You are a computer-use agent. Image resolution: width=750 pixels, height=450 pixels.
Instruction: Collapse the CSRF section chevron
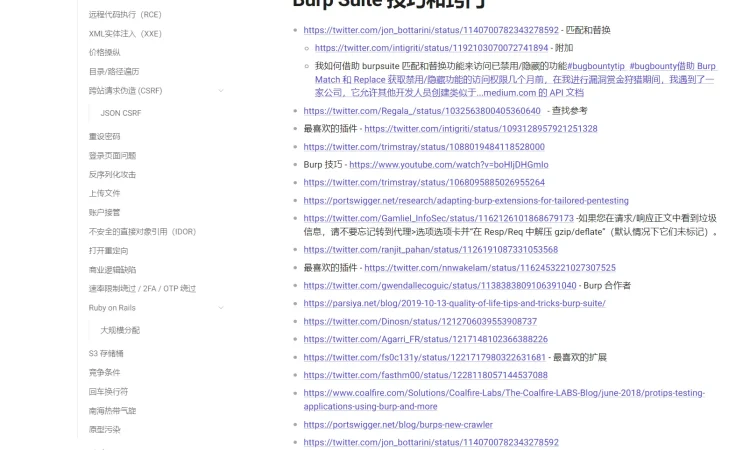point(221,90)
